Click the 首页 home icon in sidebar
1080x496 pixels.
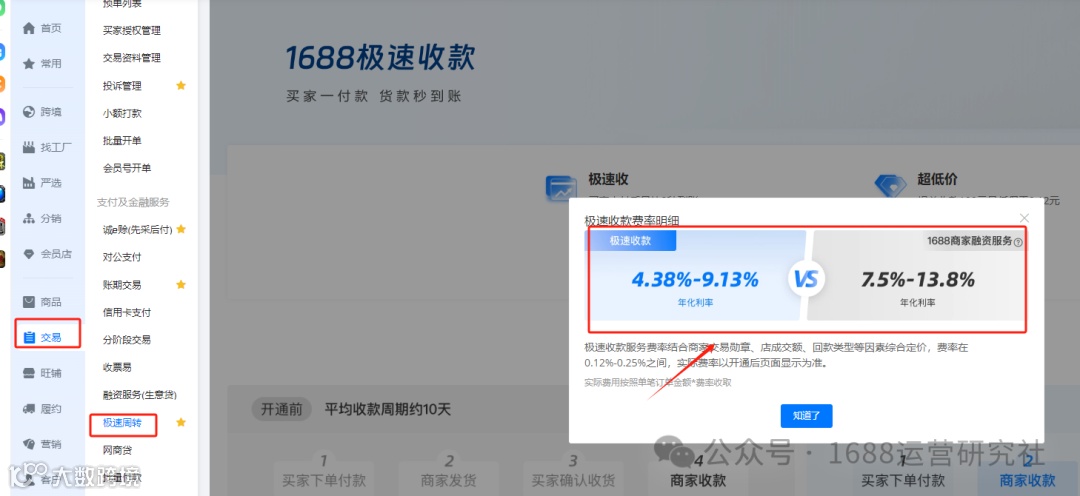[28, 28]
